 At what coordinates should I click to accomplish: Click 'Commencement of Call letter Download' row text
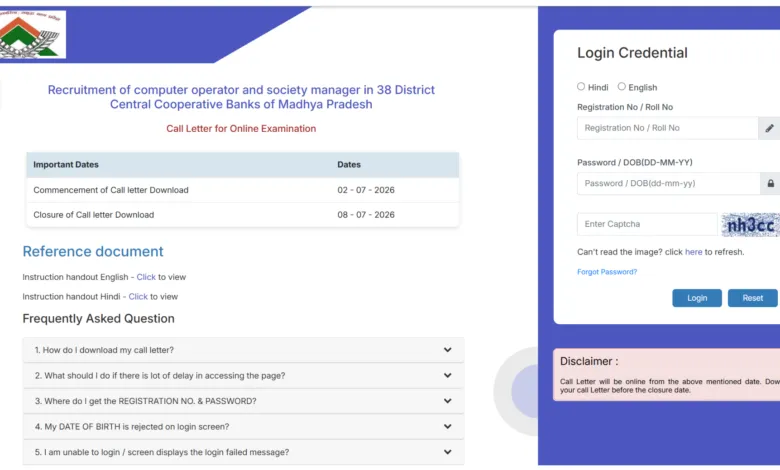(x=111, y=190)
